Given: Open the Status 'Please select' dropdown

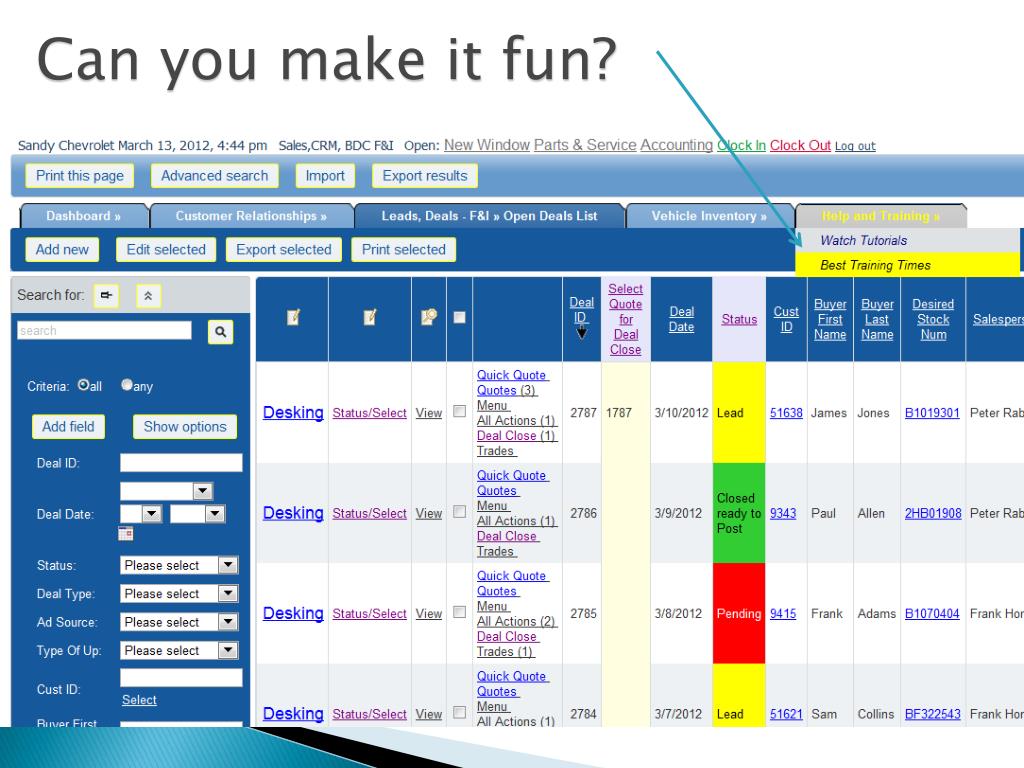Looking at the screenshot, I should point(179,565).
